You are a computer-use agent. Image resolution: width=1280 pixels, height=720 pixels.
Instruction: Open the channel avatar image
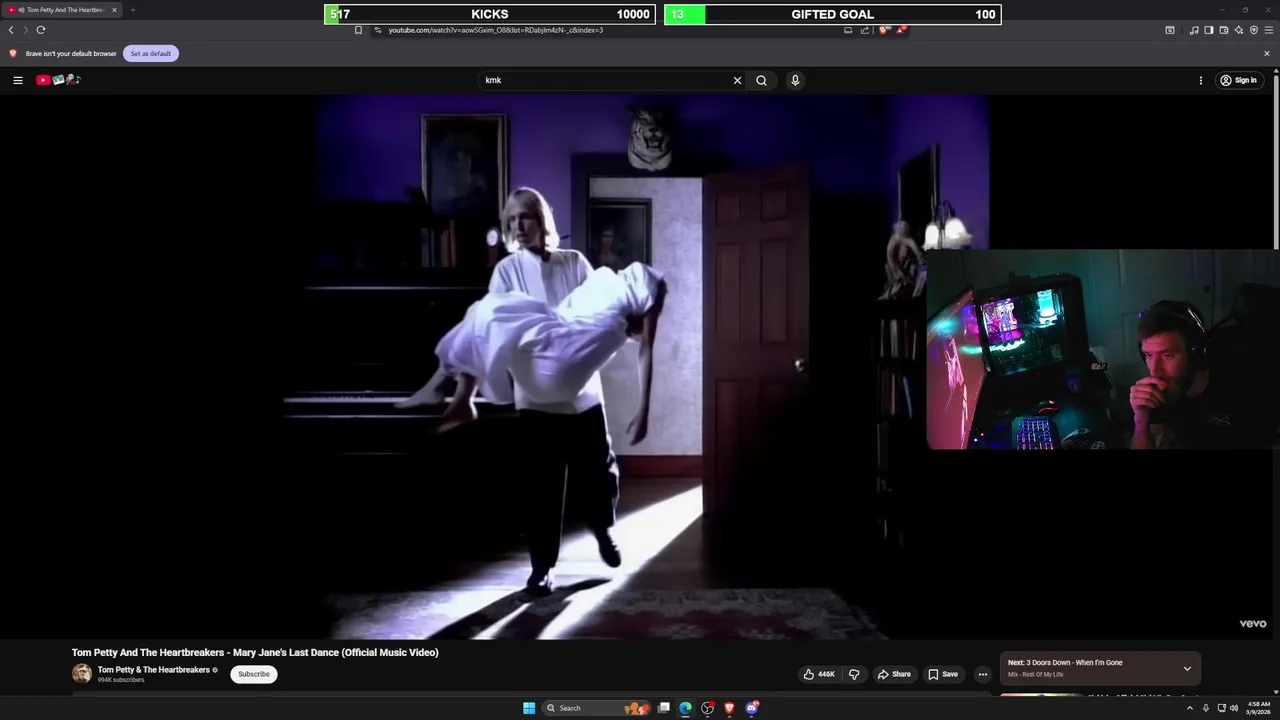pyautogui.click(x=82, y=674)
